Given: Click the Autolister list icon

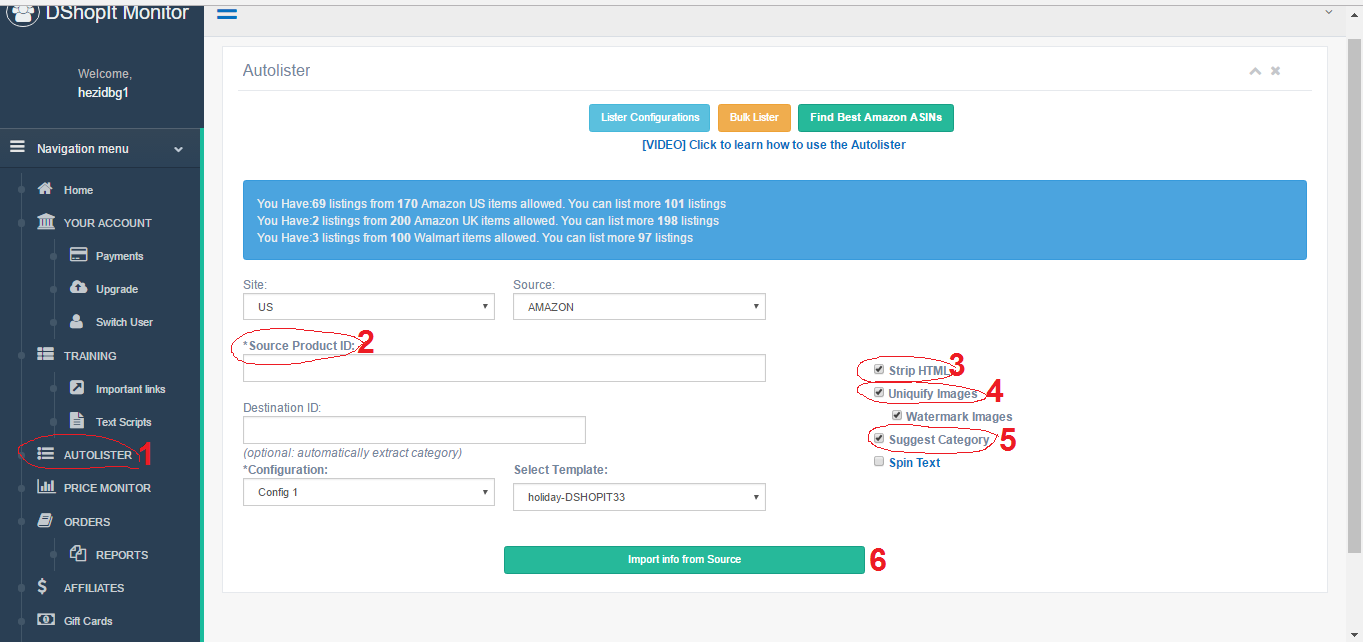Looking at the screenshot, I should click(46, 454).
